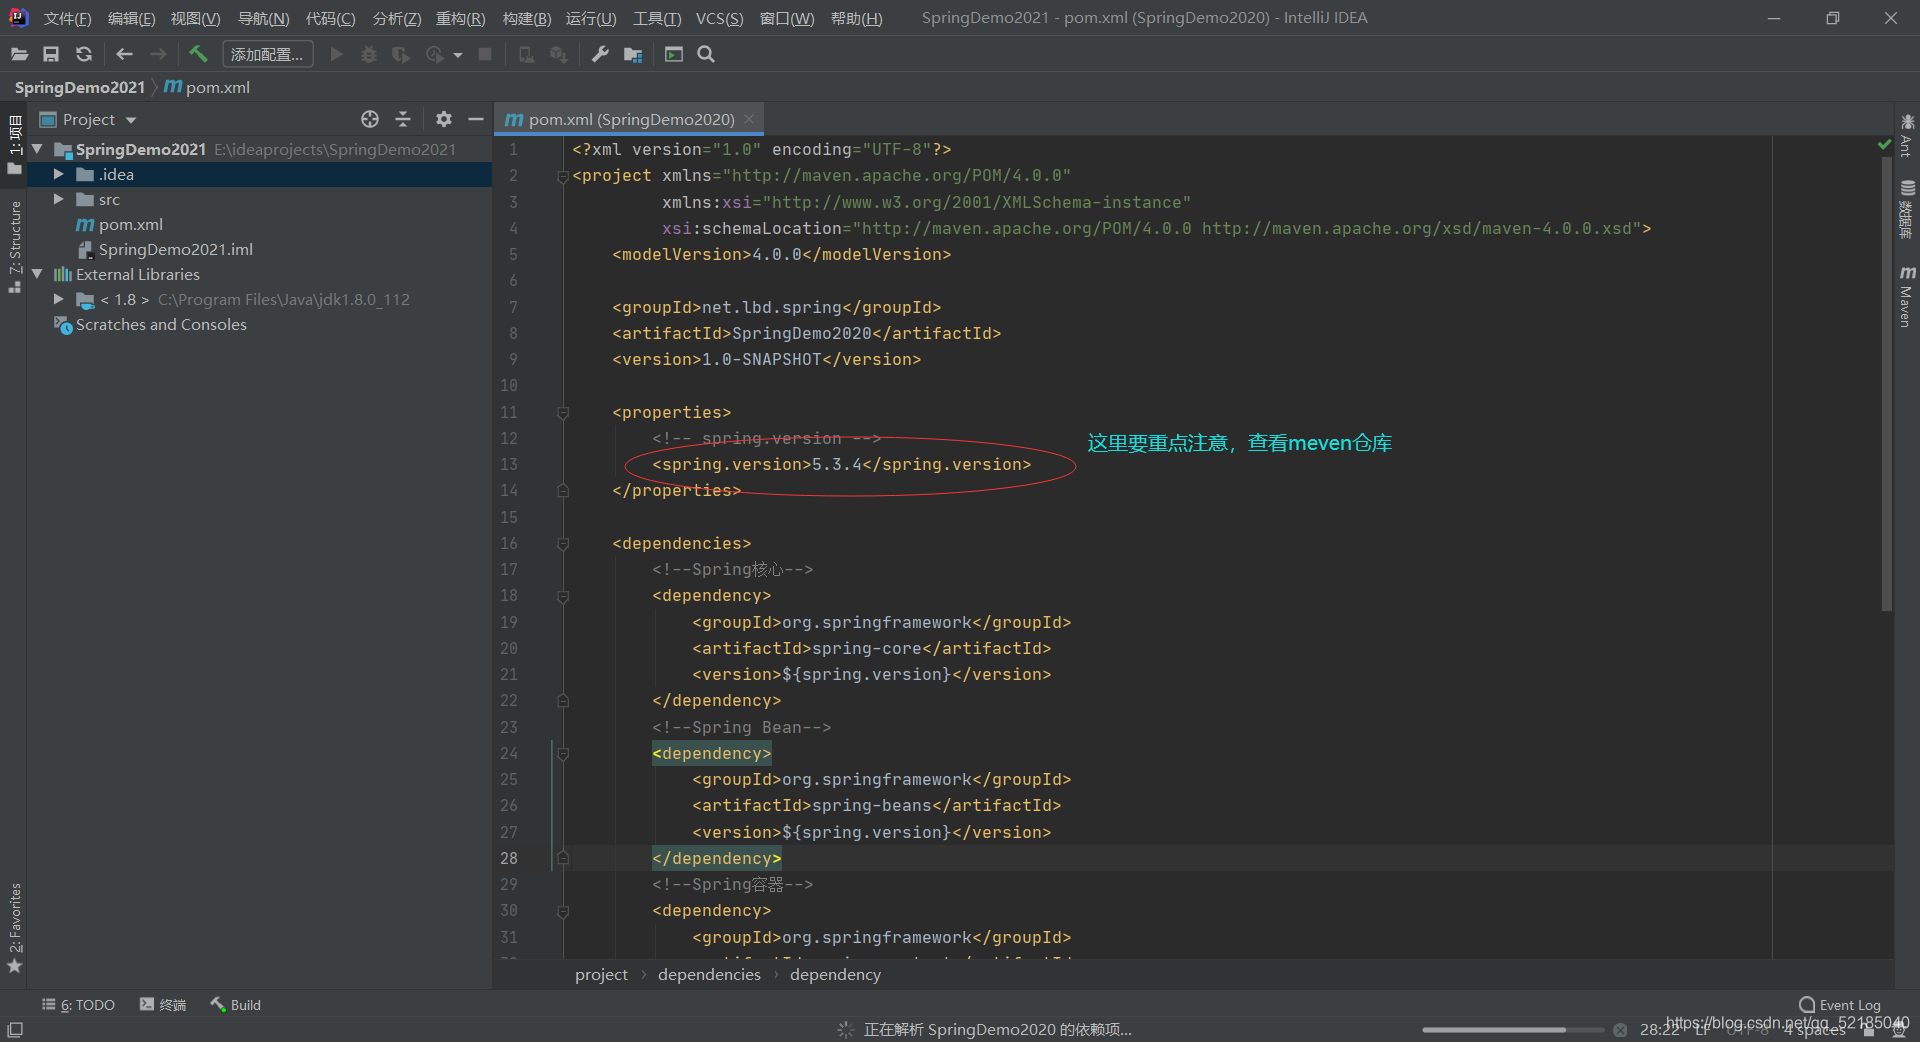This screenshot has height=1042, width=1920.
Task: Open the 重构(R) menu
Action: (460, 19)
